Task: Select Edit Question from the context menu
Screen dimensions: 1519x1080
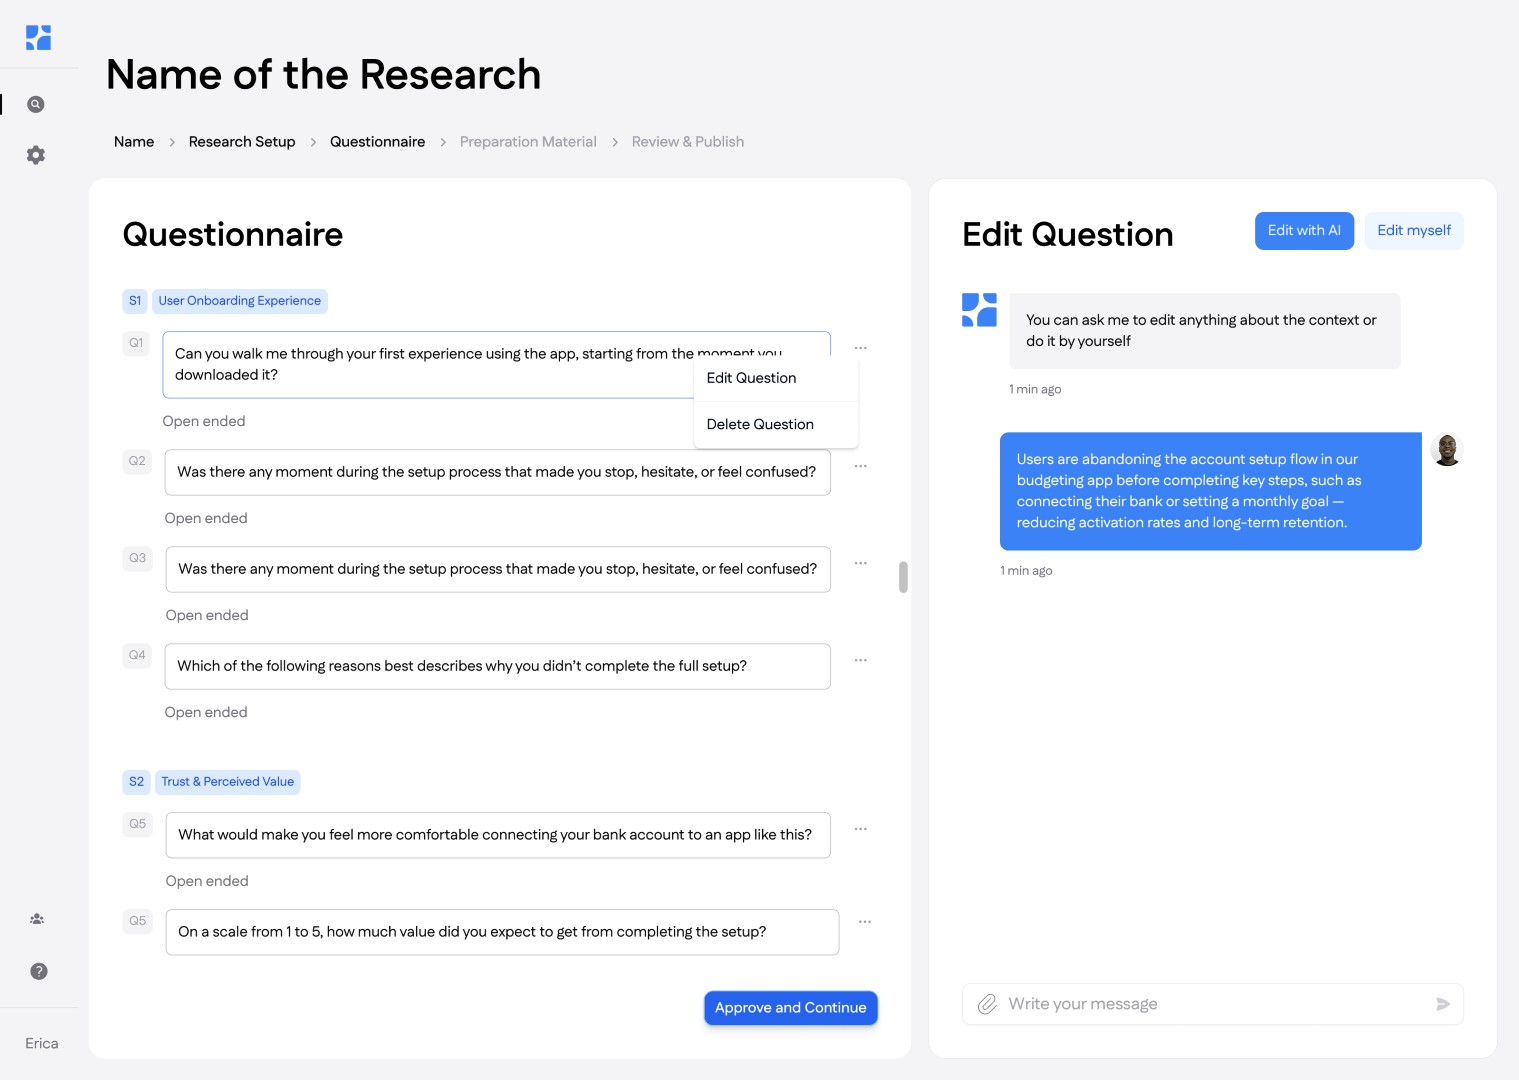Action: (751, 378)
